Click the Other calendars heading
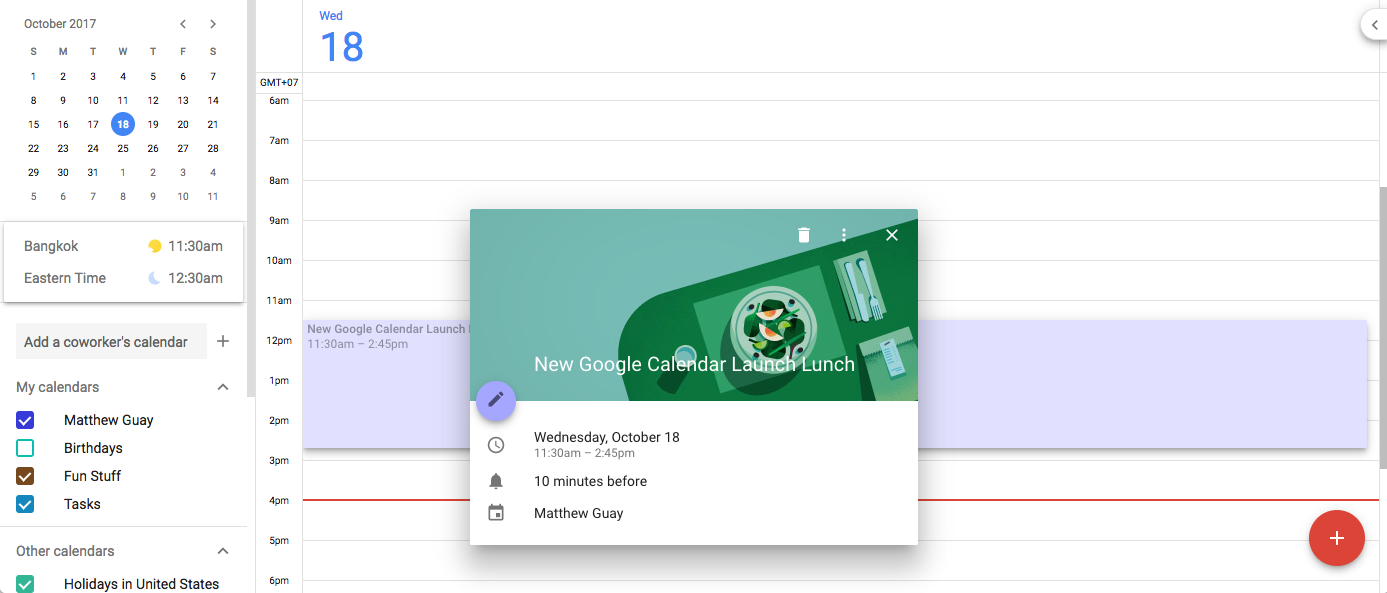 [65, 551]
